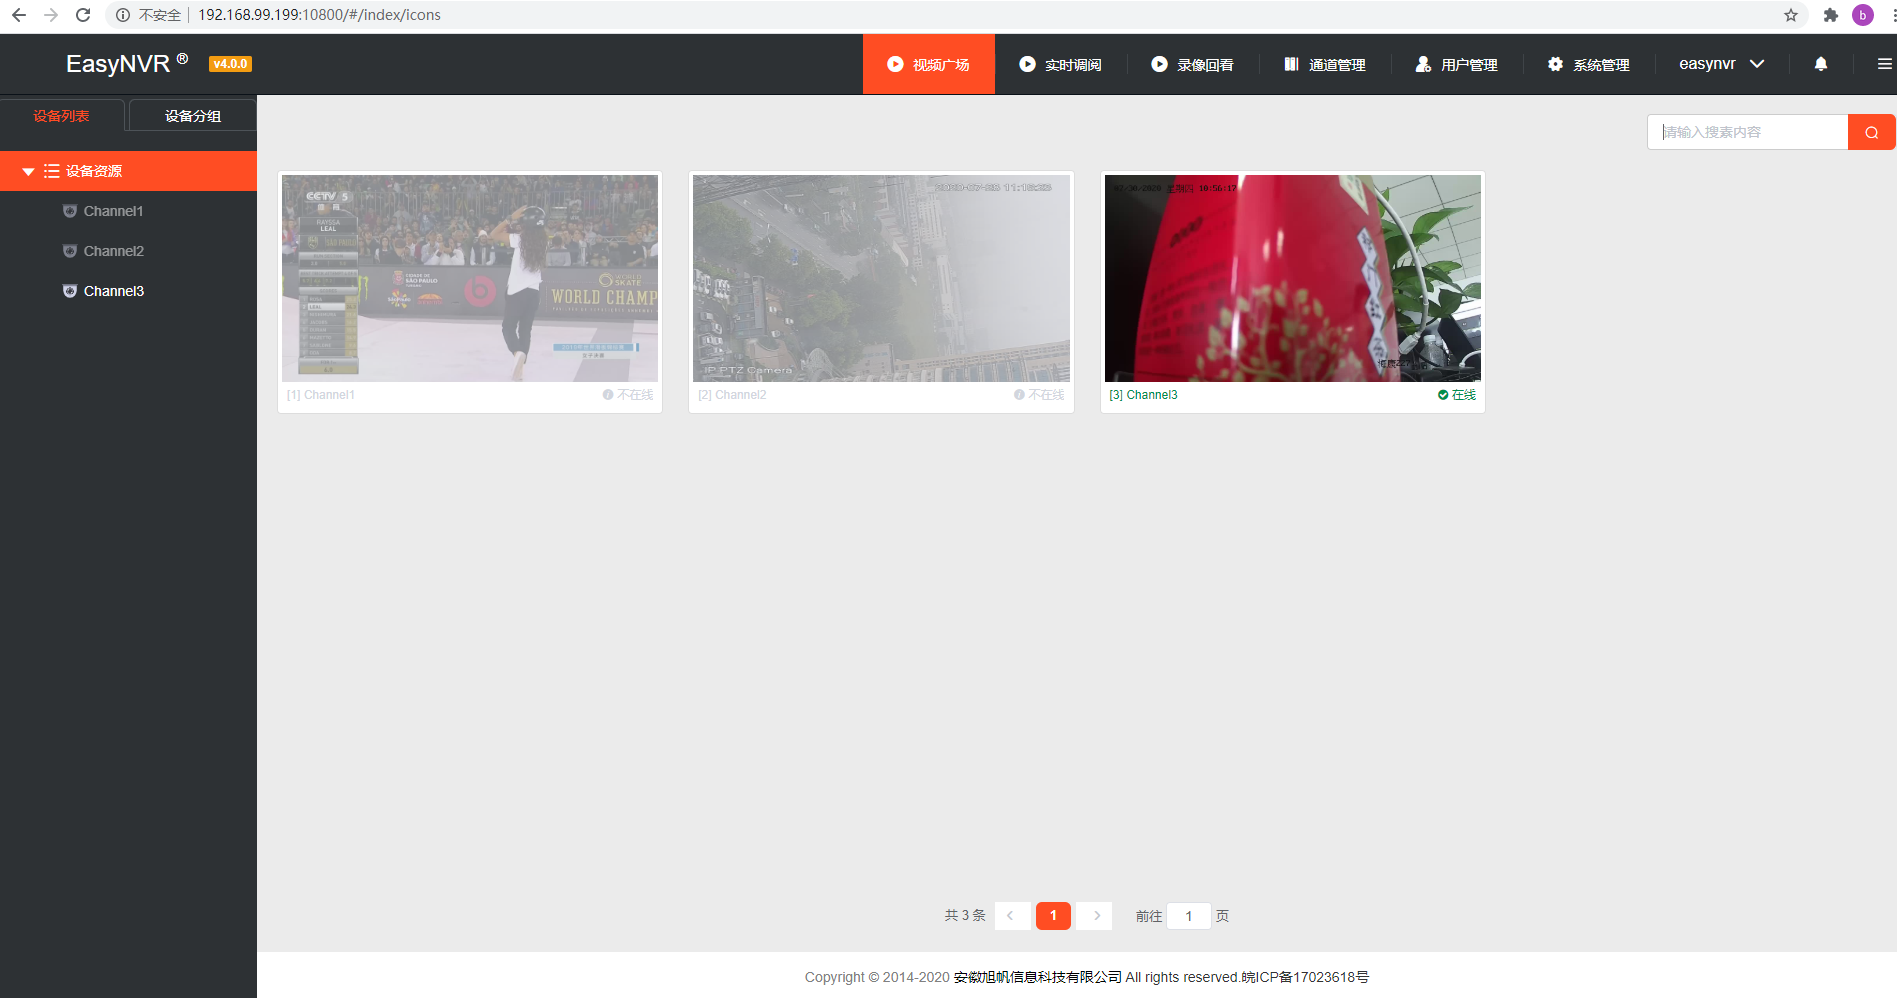Viewport: 1897px width, 998px height.
Task: Go forward with the browser arrow
Action: [51, 15]
